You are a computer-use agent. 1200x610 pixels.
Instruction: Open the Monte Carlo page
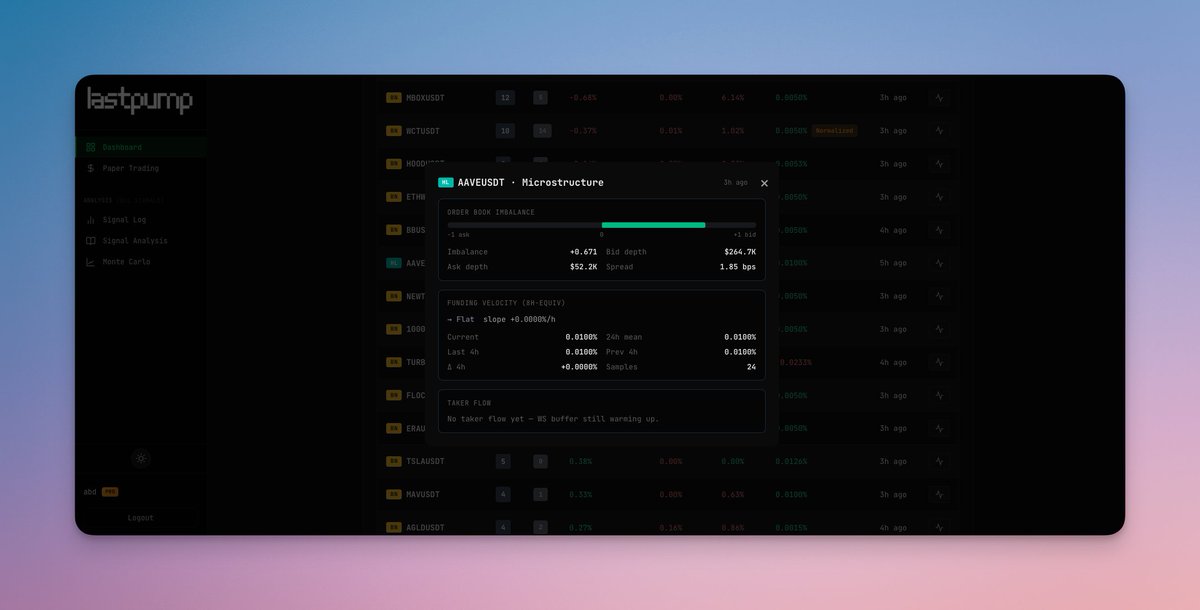pyautogui.click(x=141, y=262)
